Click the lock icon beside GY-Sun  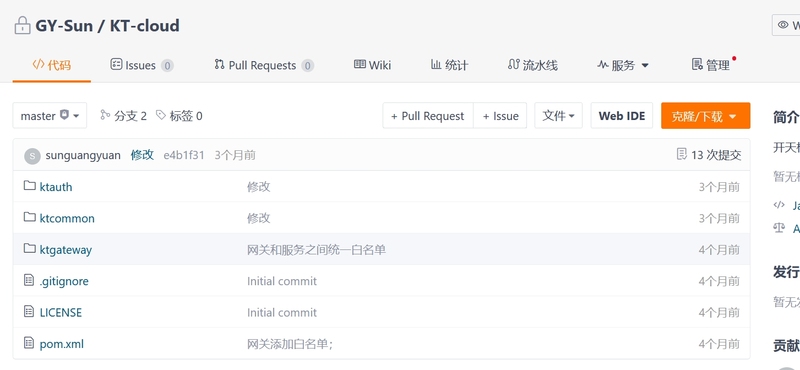(x=22, y=26)
